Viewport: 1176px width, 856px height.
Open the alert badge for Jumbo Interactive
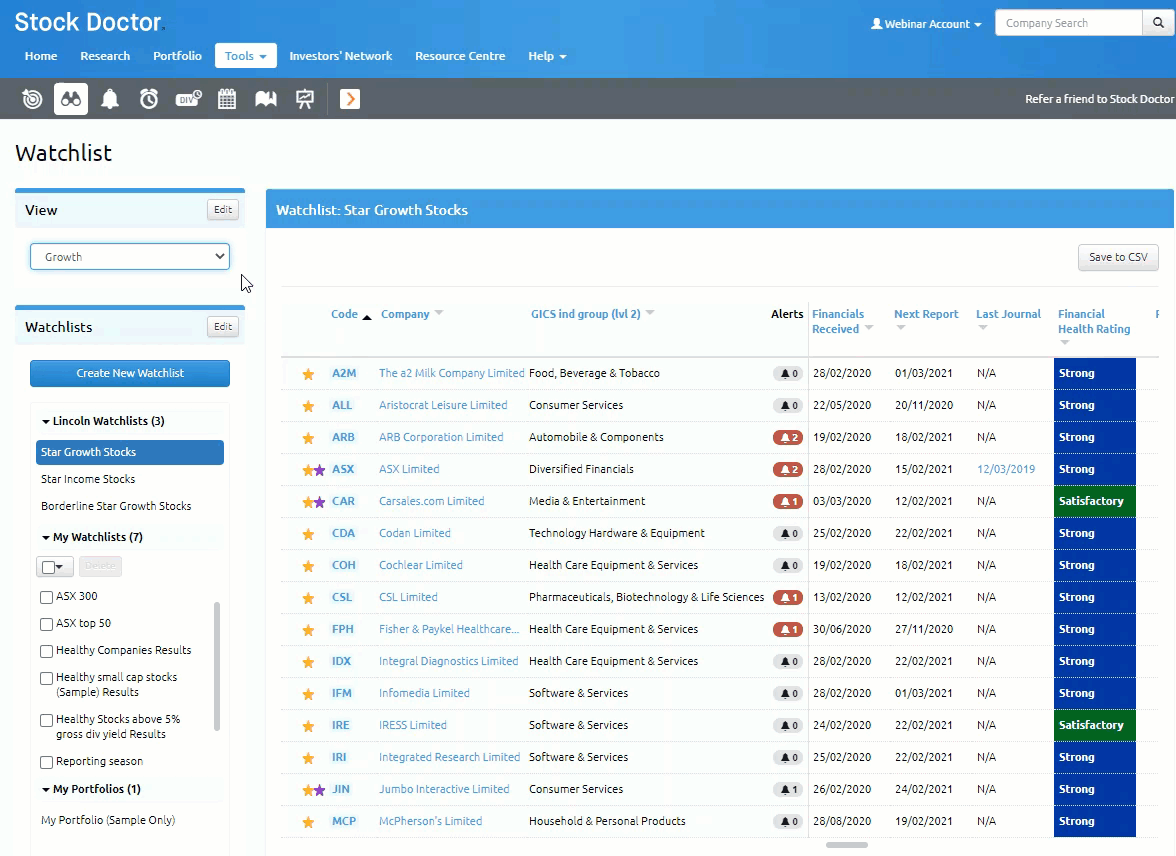point(788,789)
